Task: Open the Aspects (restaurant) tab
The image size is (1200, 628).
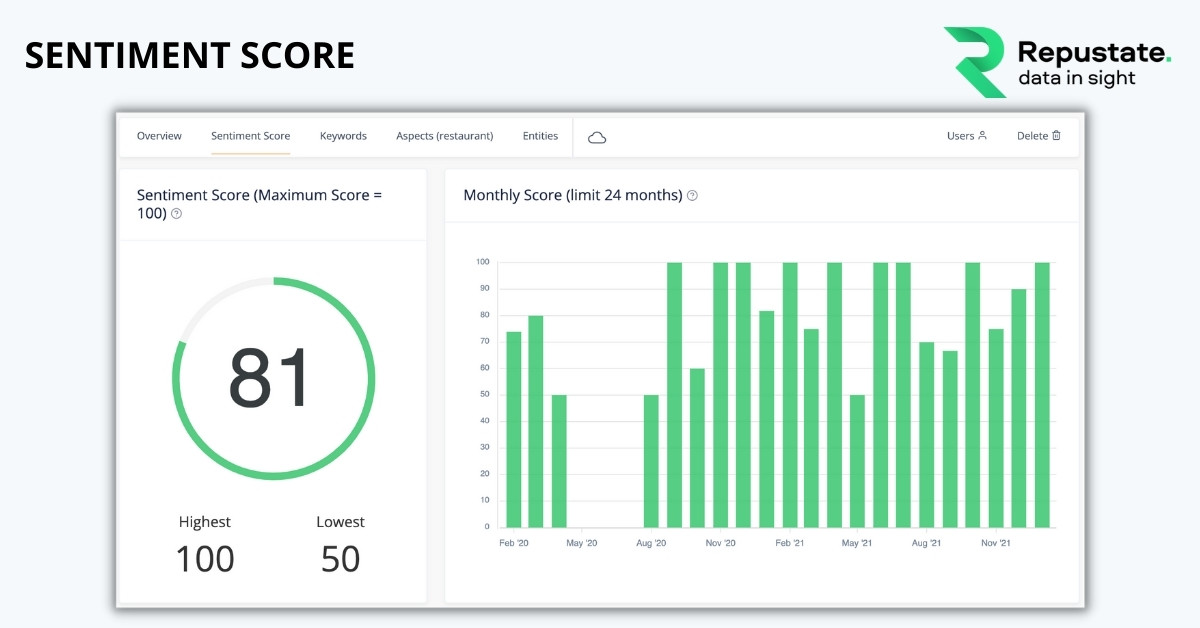Action: pyautogui.click(x=444, y=136)
